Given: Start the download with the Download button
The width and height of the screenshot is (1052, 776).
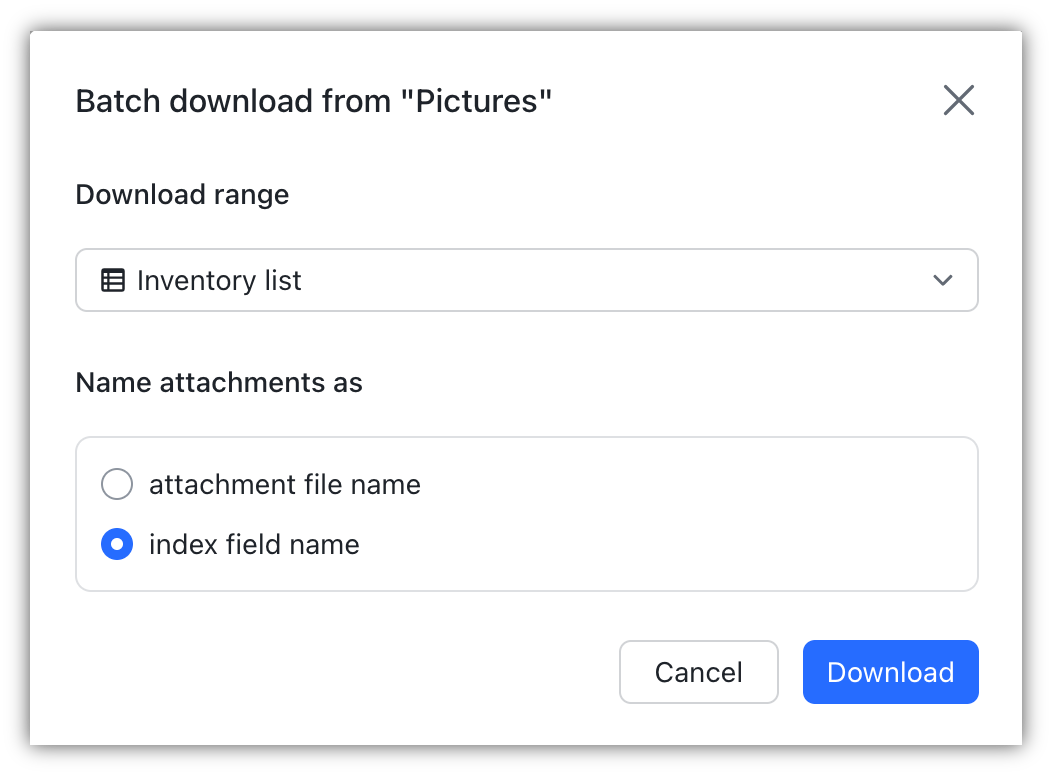Looking at the screenshot, I should coord(890,671).
